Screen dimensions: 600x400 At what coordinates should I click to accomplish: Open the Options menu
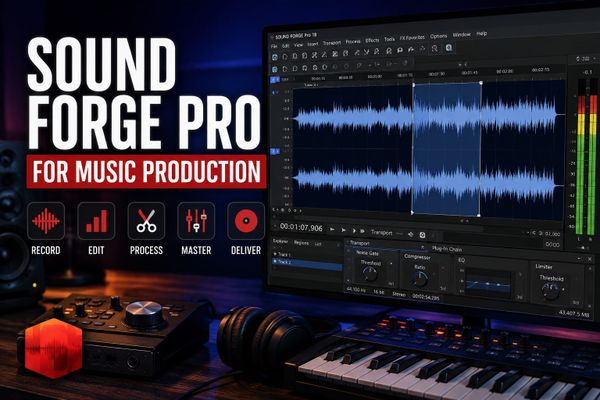click(439, 36)
